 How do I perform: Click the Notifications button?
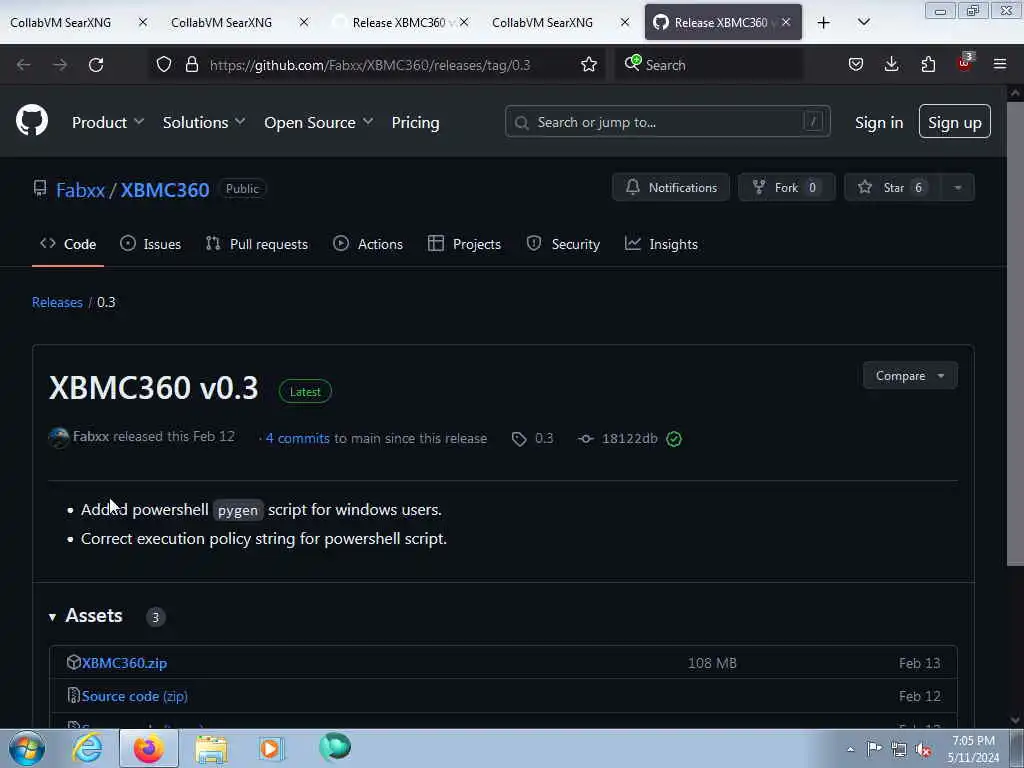click(671, 187)
